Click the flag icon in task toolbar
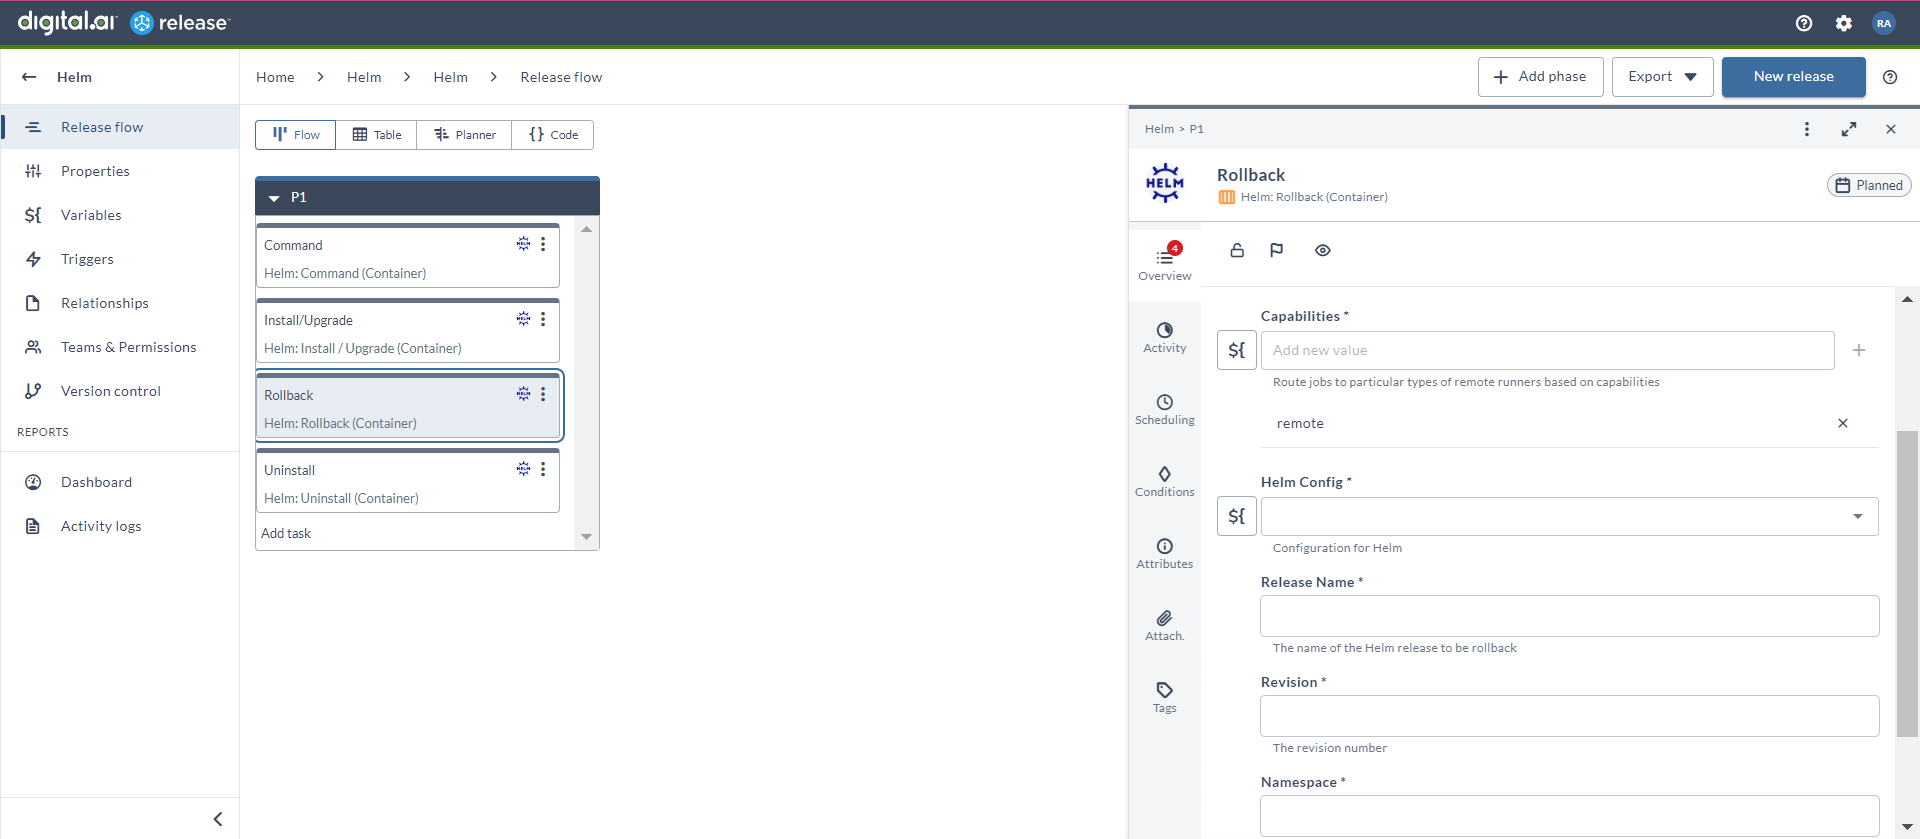This screenshot has width=1920, height=839. [1277, 250]
